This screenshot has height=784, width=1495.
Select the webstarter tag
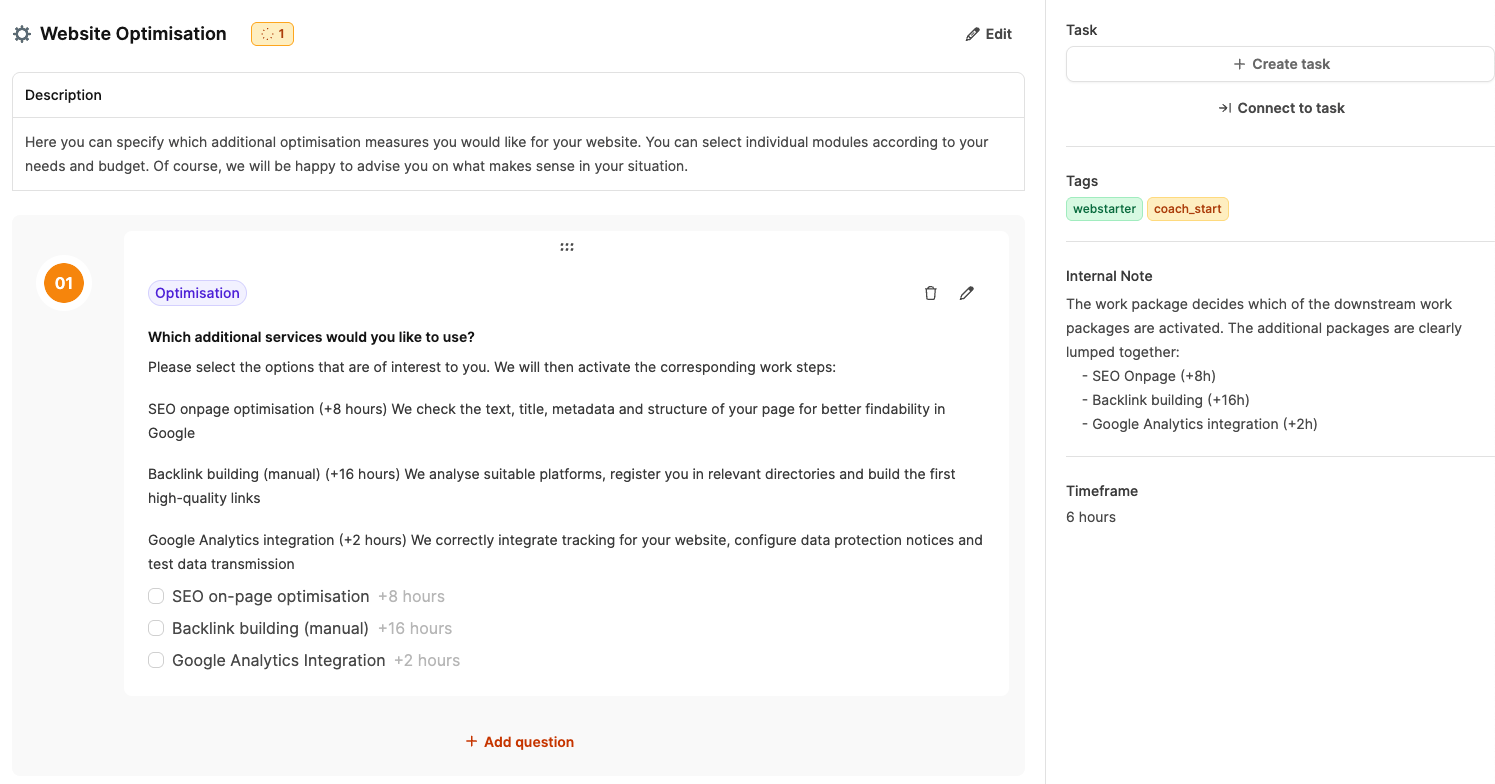[1104, 209]
